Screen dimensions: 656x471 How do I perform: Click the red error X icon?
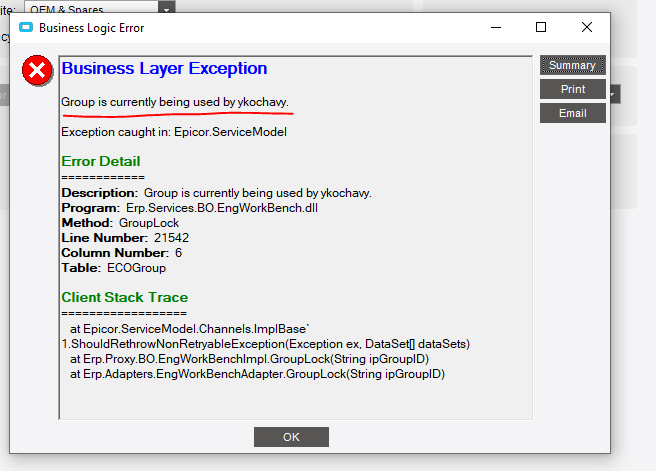click(37, 70)
